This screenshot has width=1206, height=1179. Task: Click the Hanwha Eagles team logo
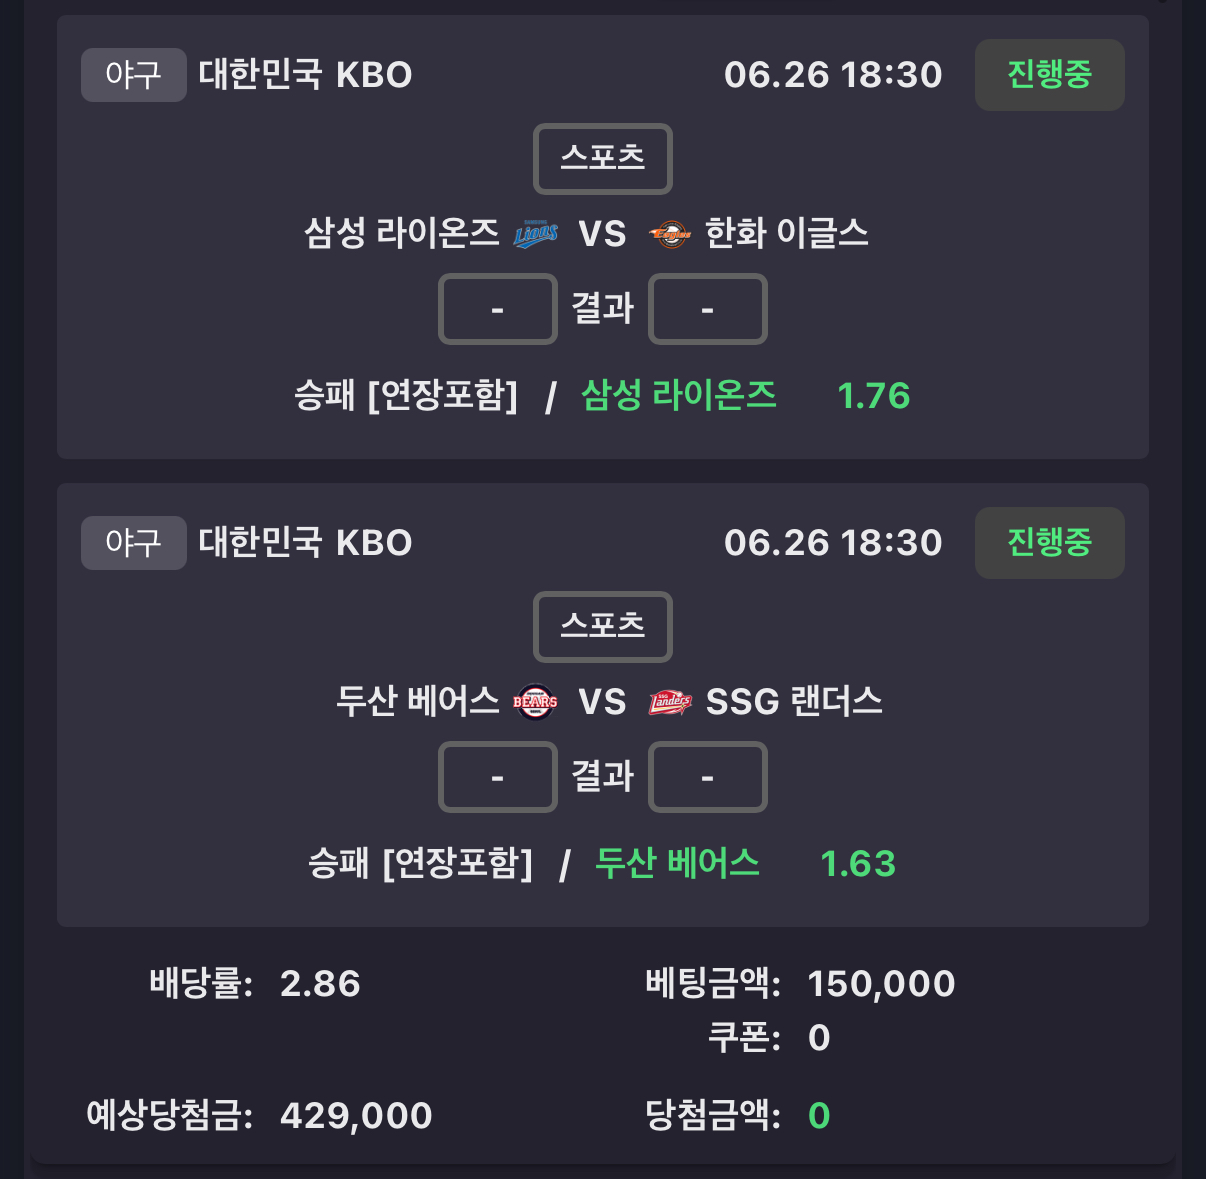click(x=670, y=234)
